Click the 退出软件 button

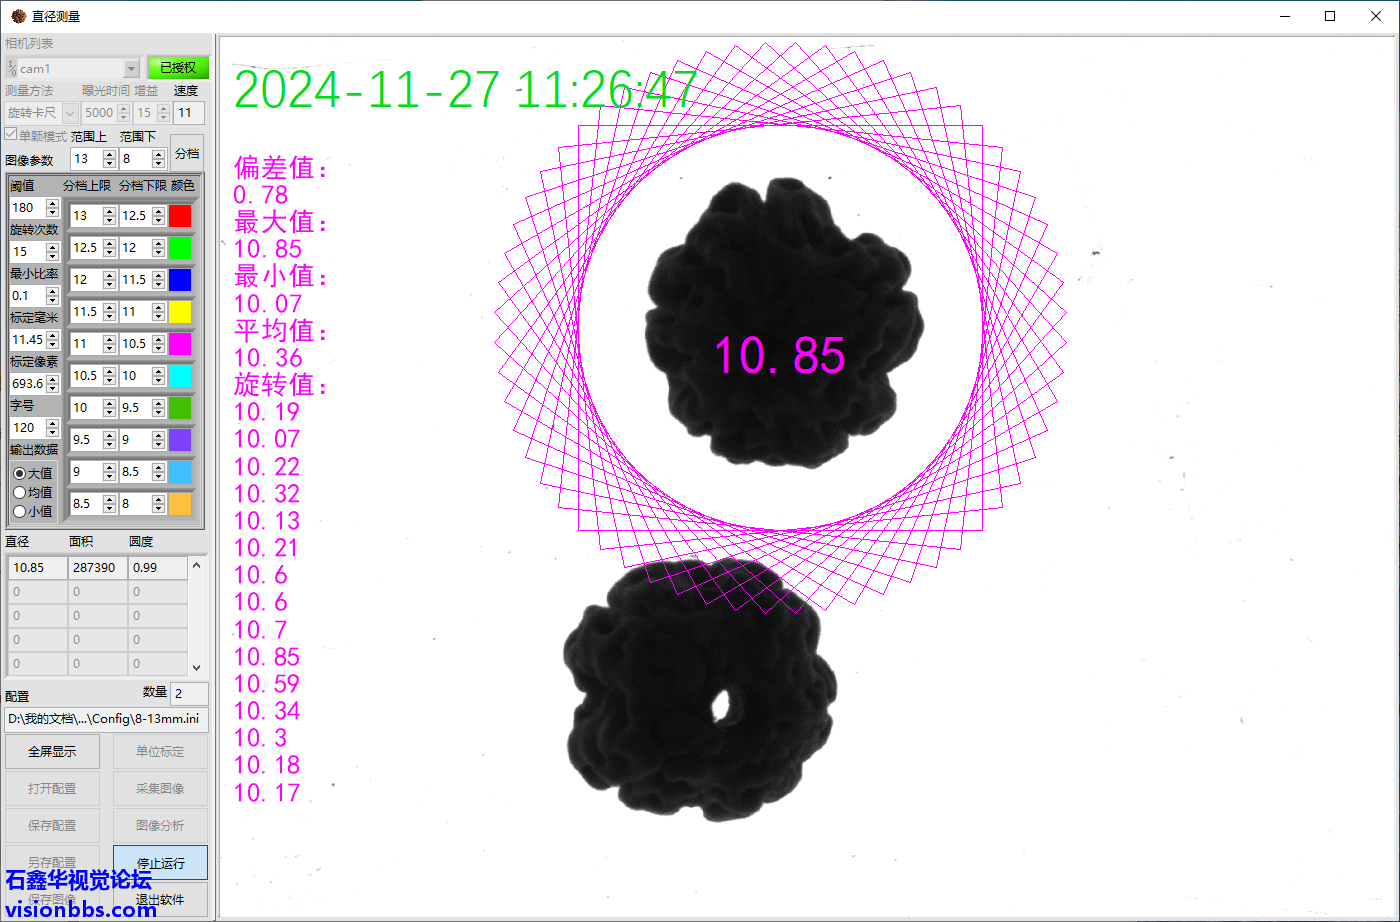(160, 900)
